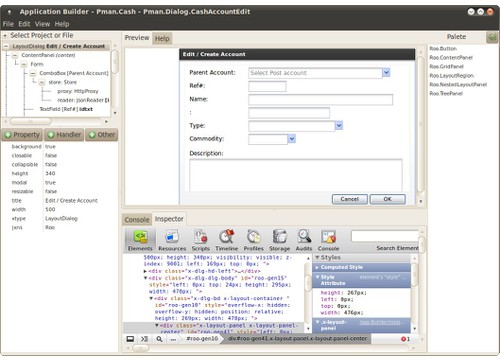
Task: Open the Commodity dropdown arrow
Action: point(292,139)
